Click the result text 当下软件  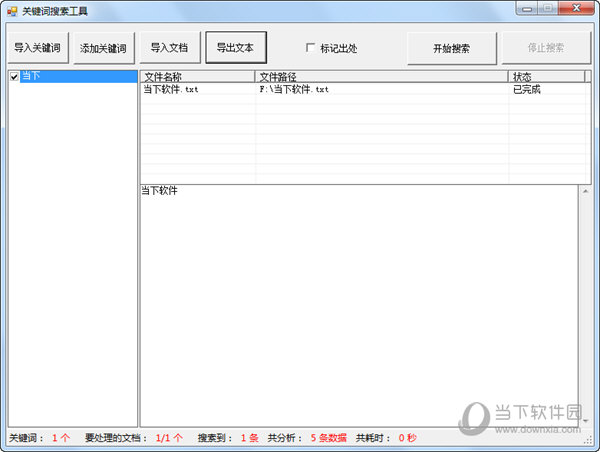(x=160, y=191)
